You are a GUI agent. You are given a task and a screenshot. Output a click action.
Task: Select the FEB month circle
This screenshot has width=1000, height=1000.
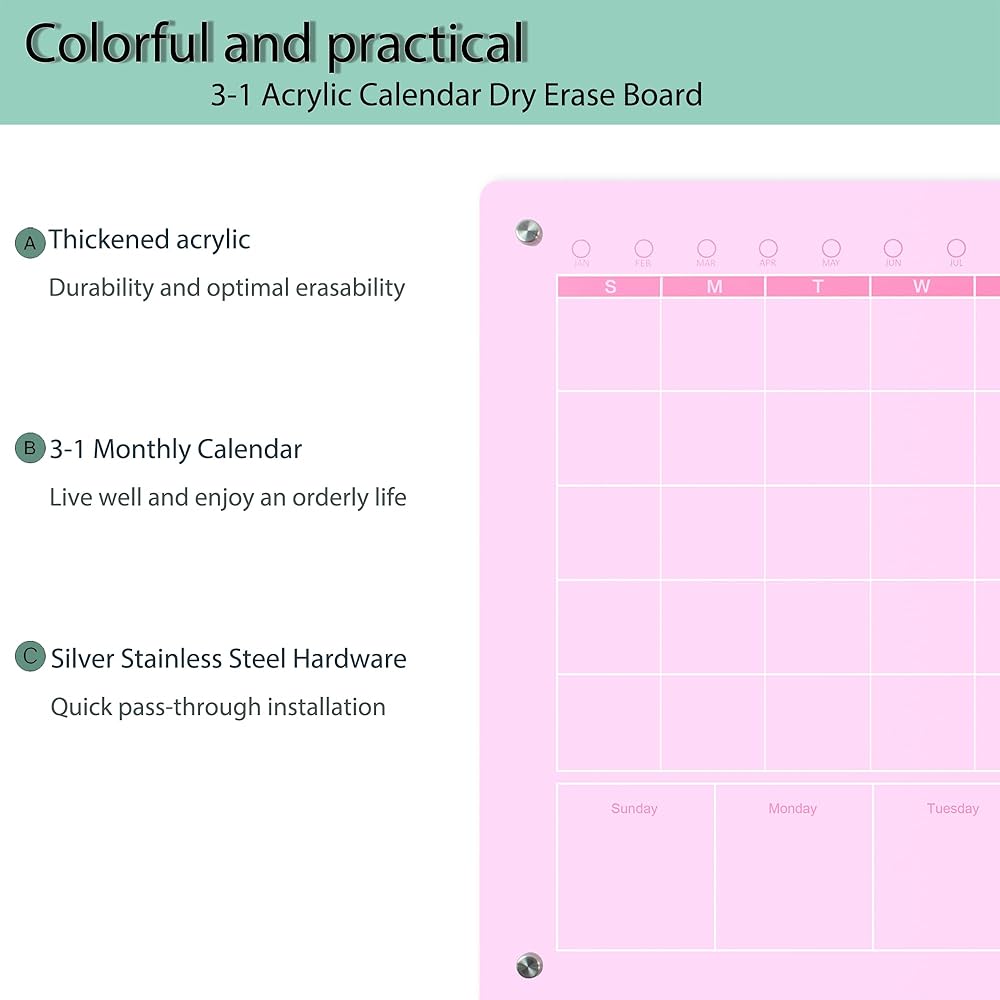pyautogui.click(x=644, y=248)
